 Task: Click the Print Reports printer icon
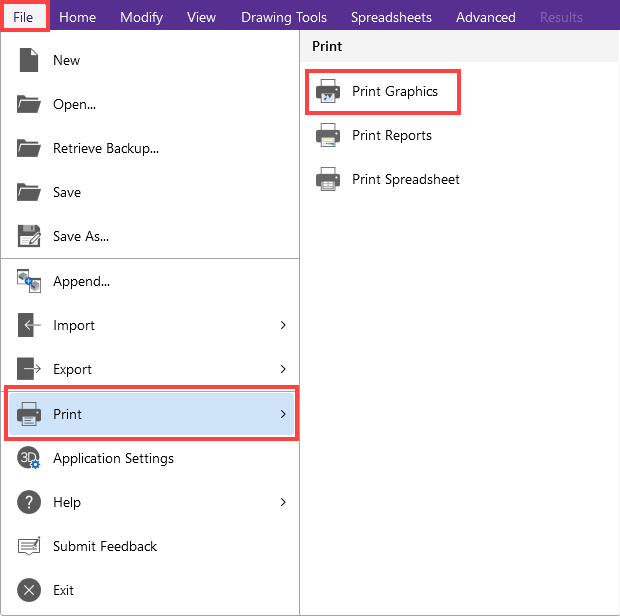click(x=327, y=136)
